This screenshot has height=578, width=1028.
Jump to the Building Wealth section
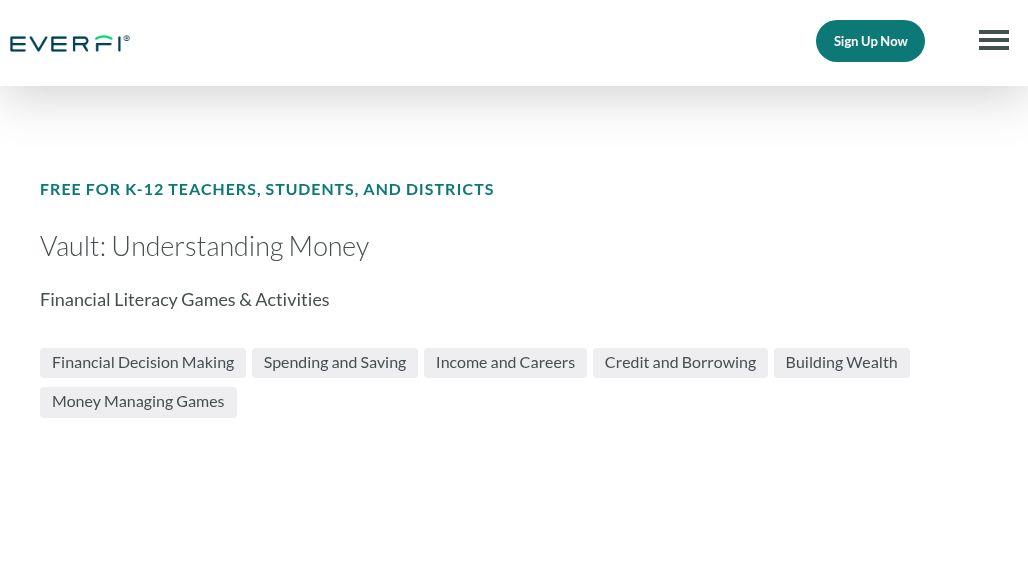point(841,362)
